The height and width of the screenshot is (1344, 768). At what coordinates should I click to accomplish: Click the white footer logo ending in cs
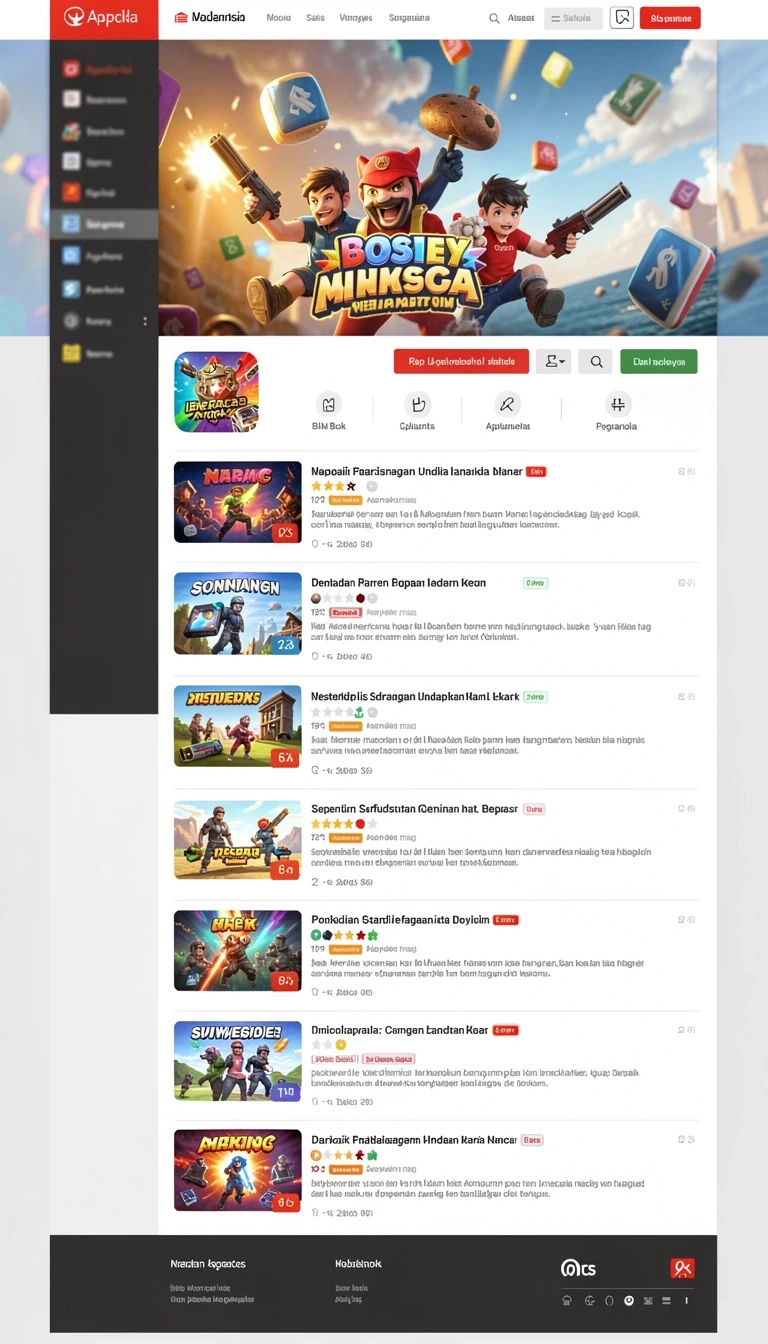(x=578, y=1268)
